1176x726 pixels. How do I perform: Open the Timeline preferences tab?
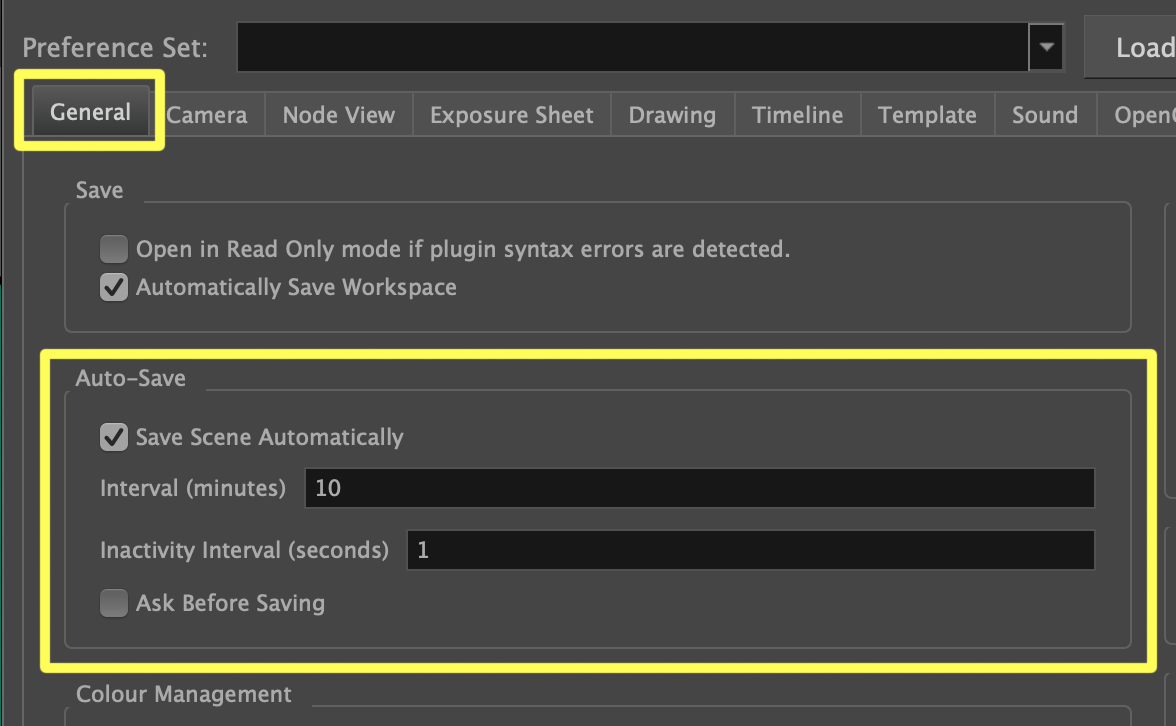(797, 114)
